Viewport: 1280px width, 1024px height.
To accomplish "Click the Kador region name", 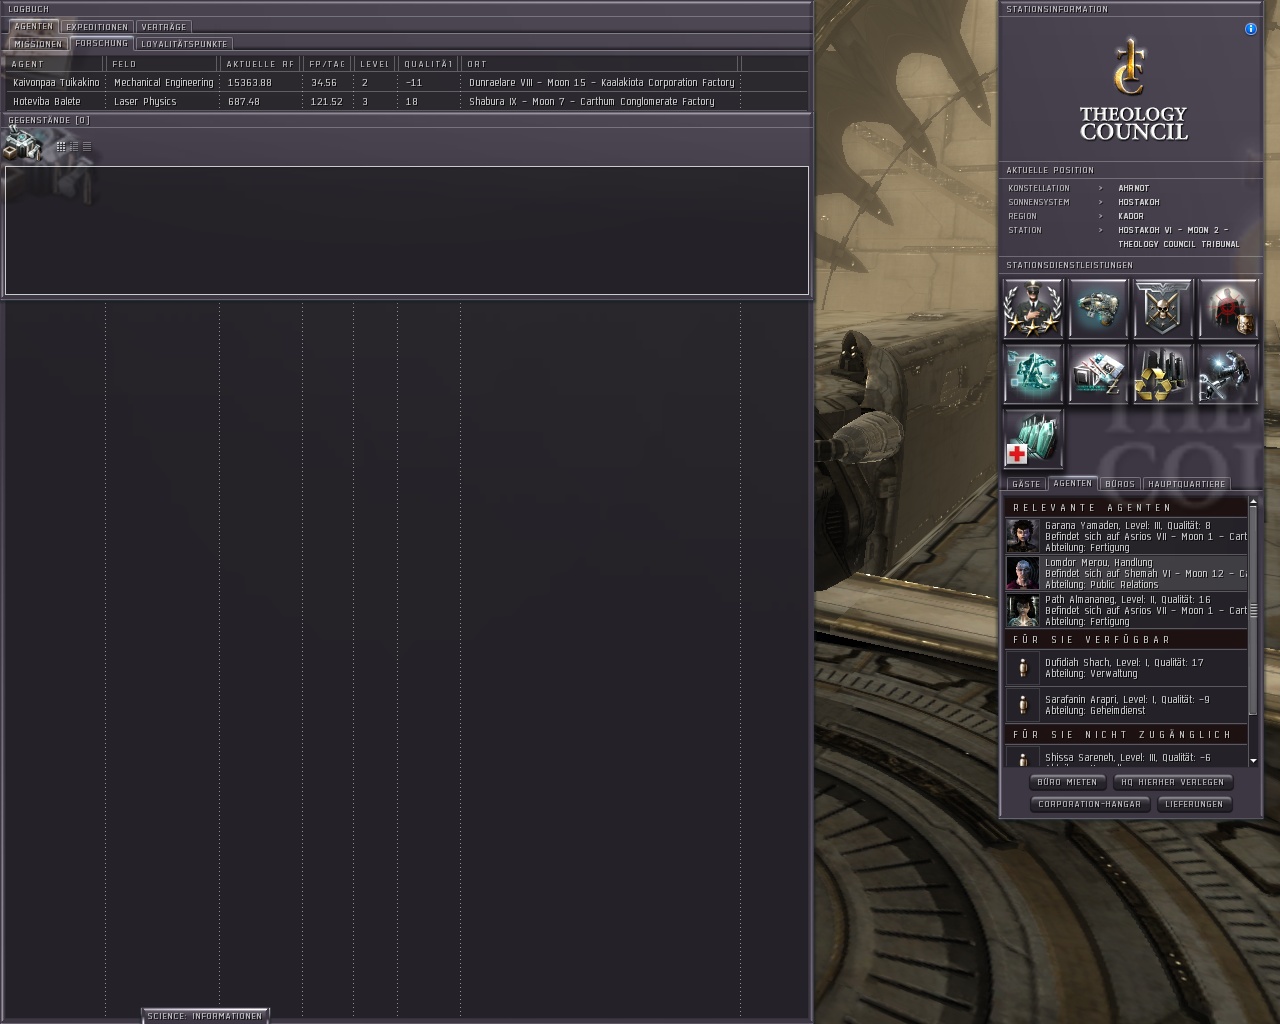I will click(x=1130, y=216).
